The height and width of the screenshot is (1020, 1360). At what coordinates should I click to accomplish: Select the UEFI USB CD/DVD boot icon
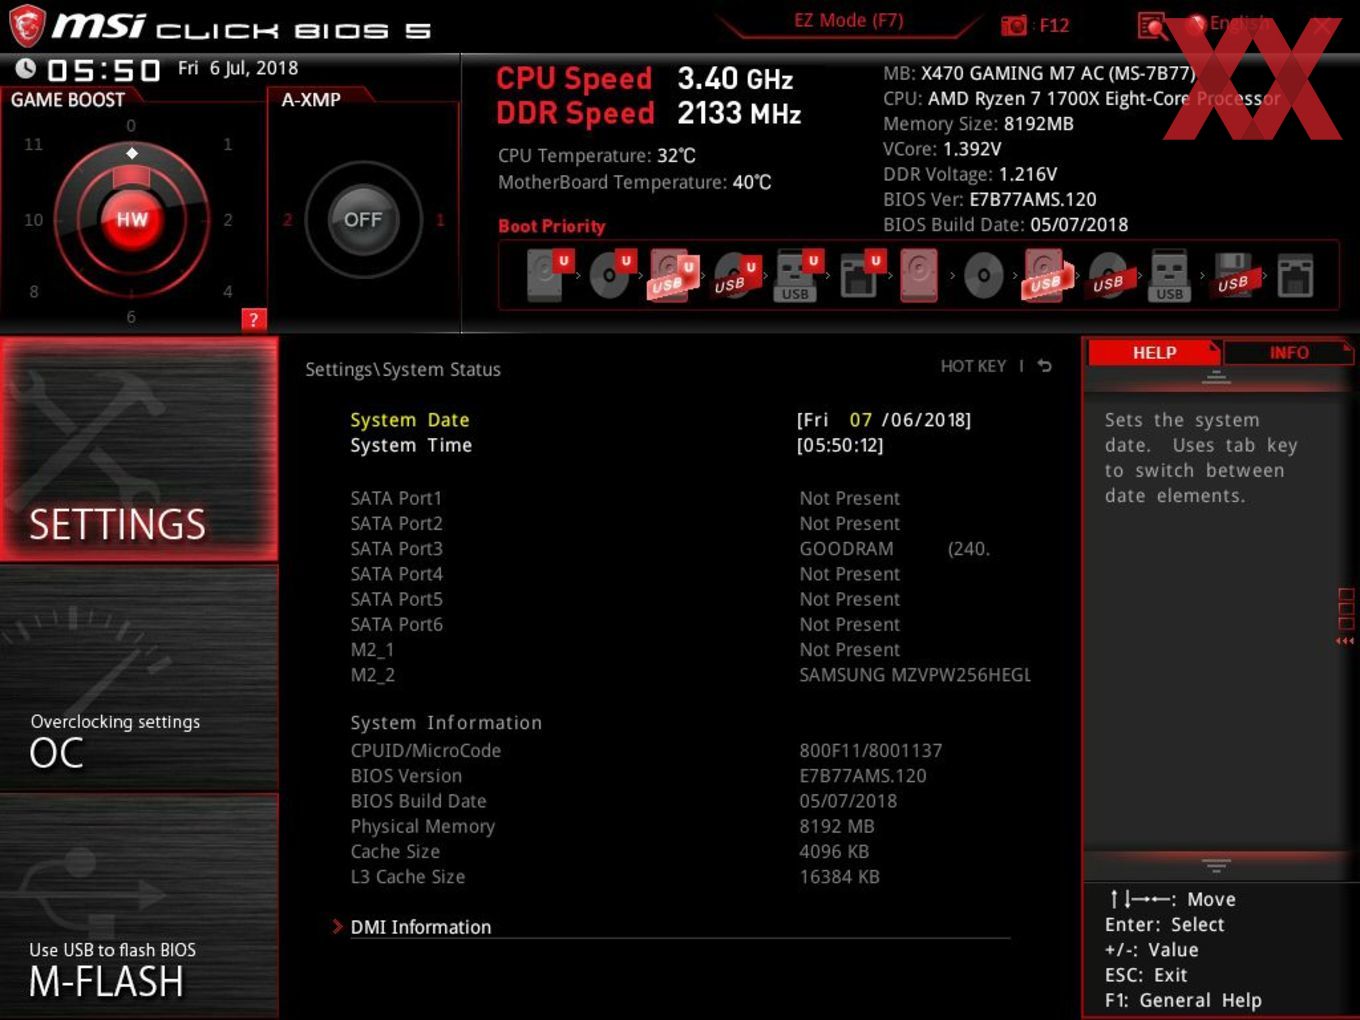(734, 275)
